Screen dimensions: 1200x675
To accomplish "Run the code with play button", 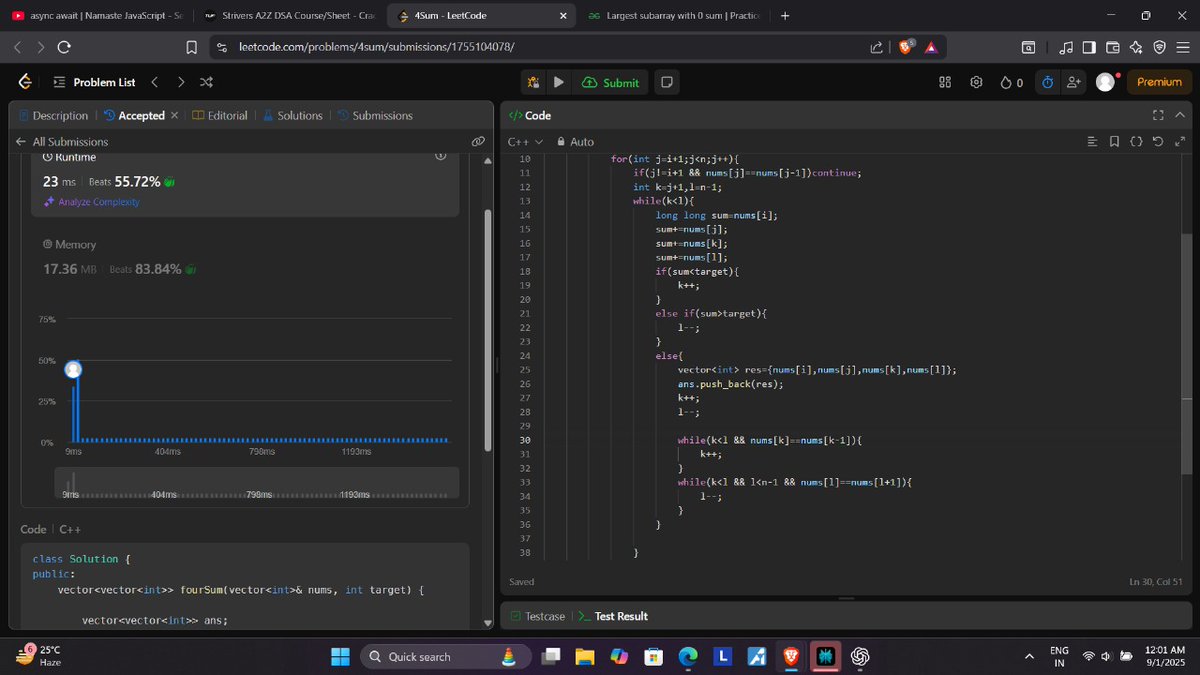I will (559, 82).
